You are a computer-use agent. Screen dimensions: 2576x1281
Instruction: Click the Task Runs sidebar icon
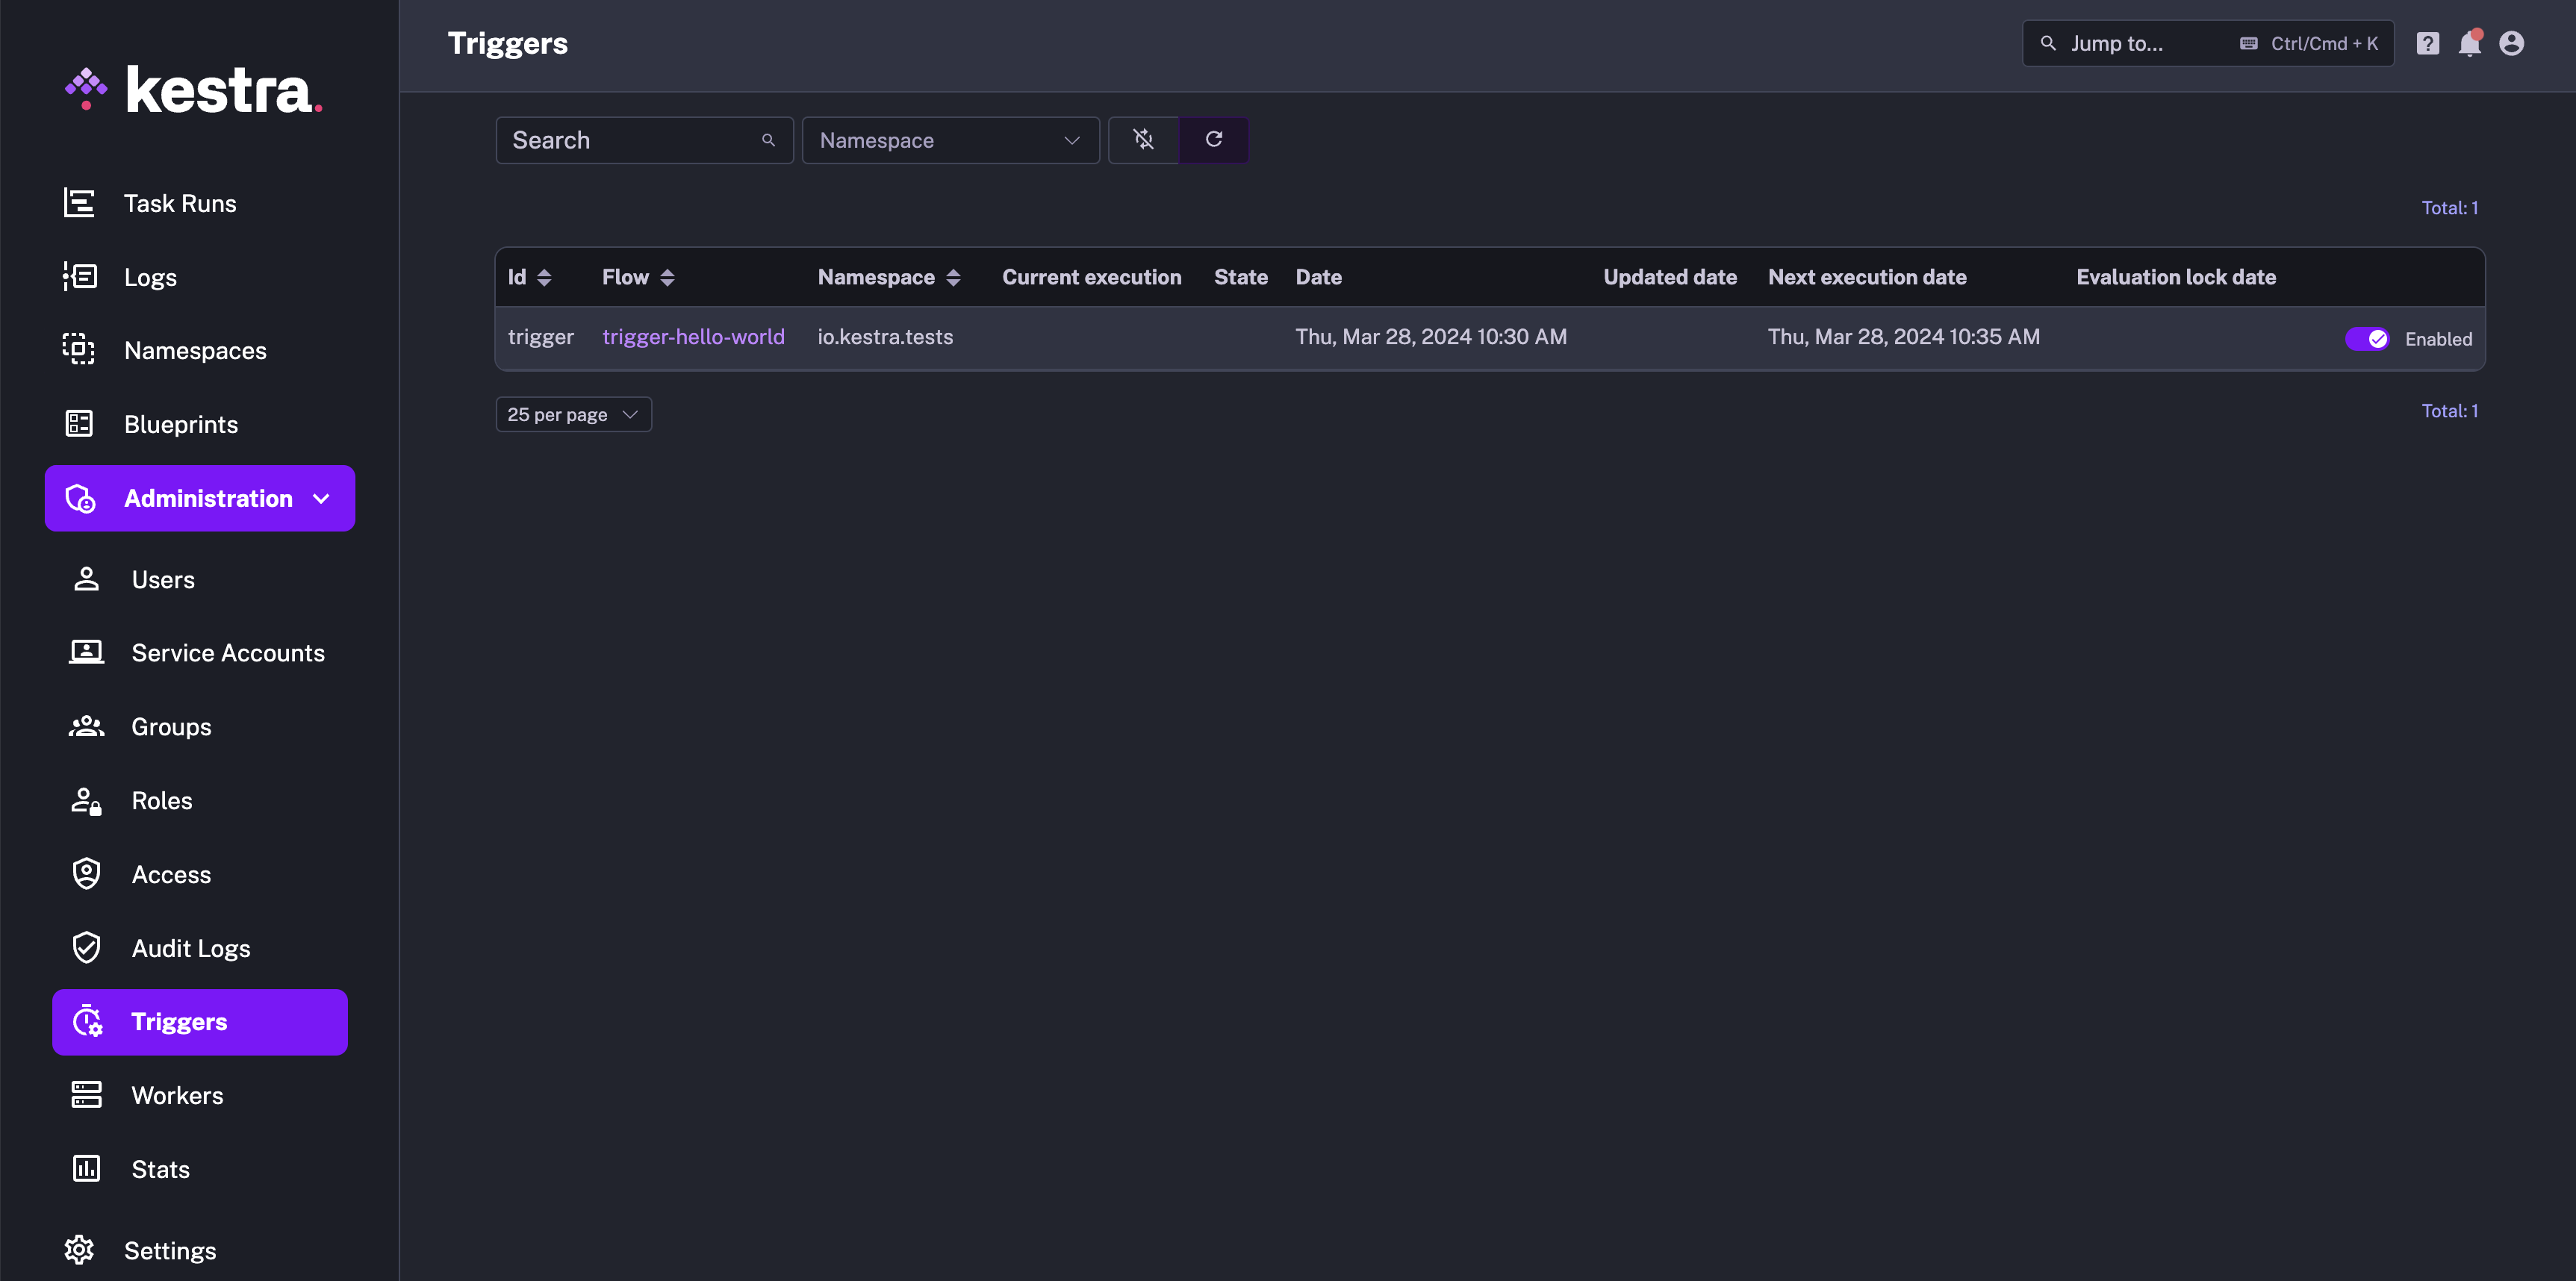tap(79, 202)
